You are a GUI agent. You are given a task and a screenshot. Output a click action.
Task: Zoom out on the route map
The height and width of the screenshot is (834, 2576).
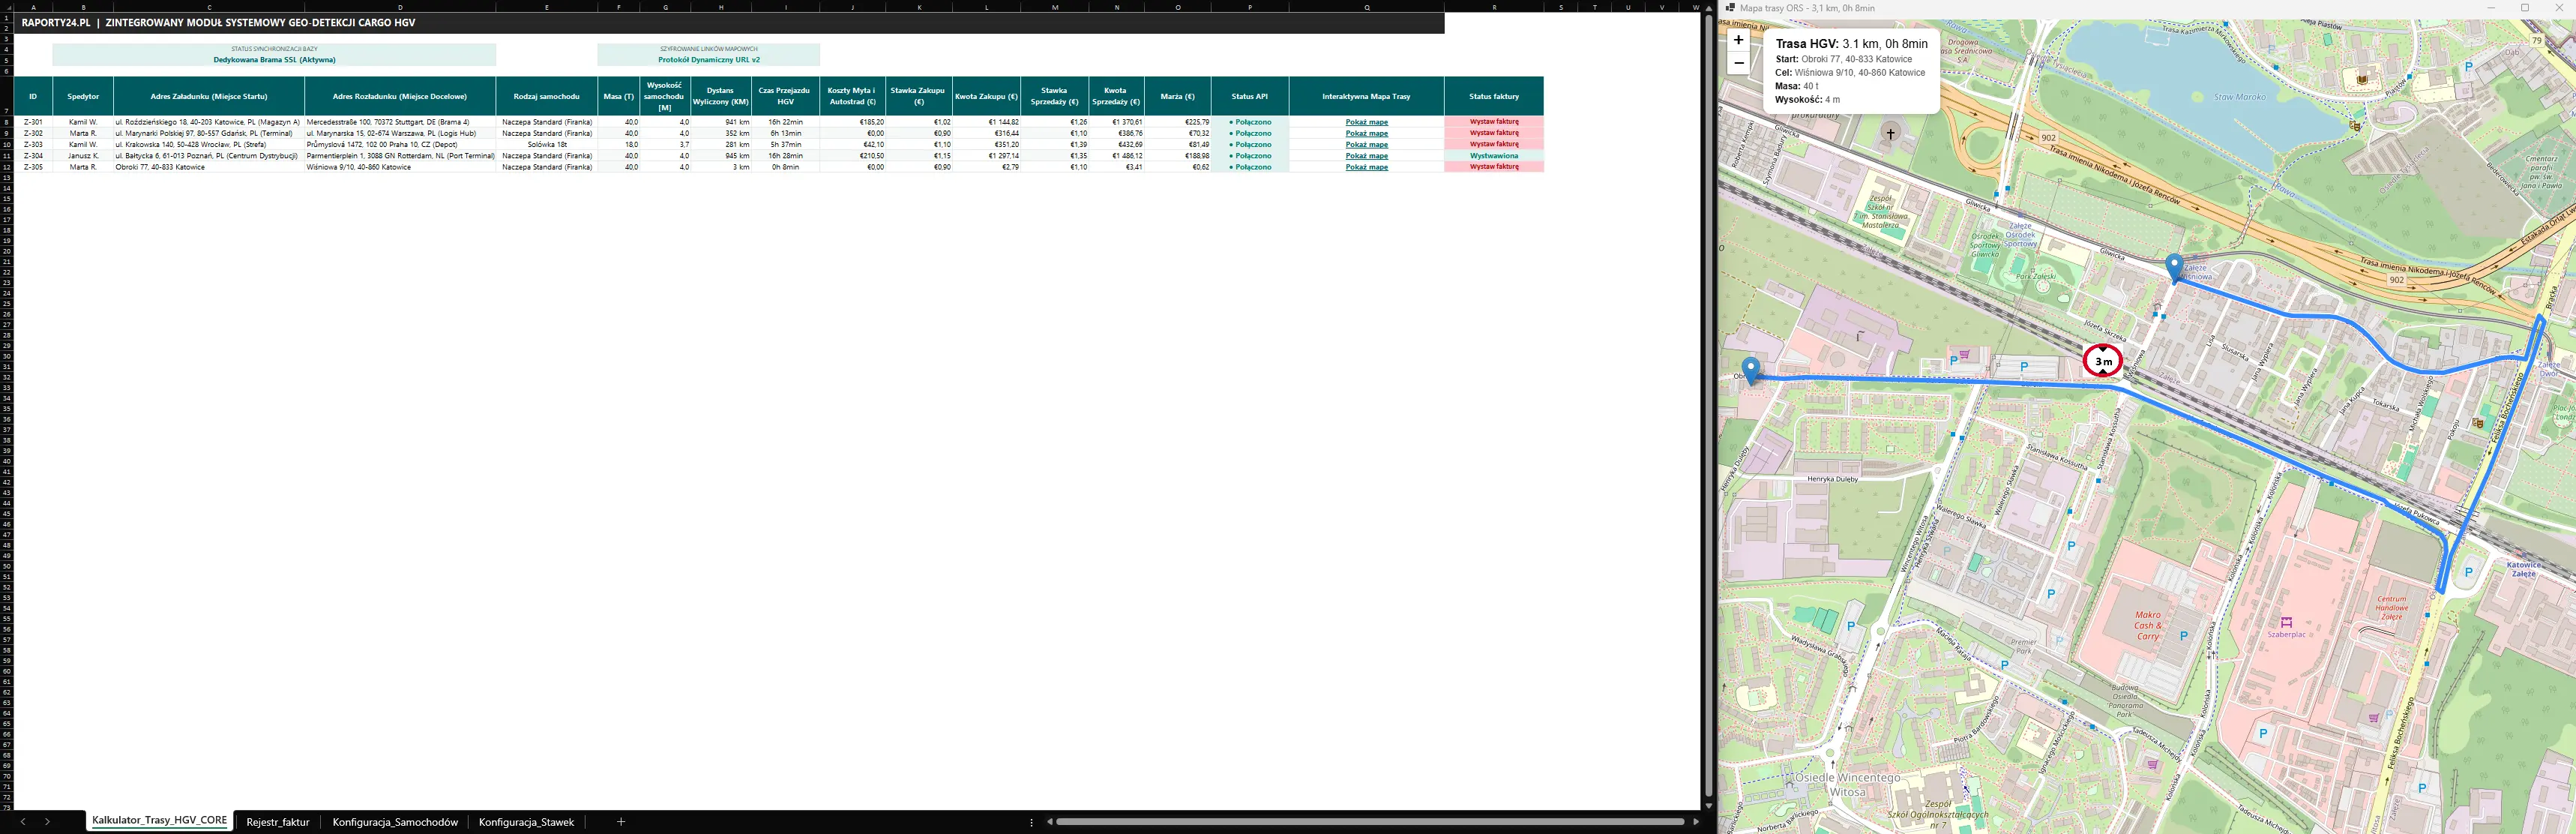(x=1738, y=63)
